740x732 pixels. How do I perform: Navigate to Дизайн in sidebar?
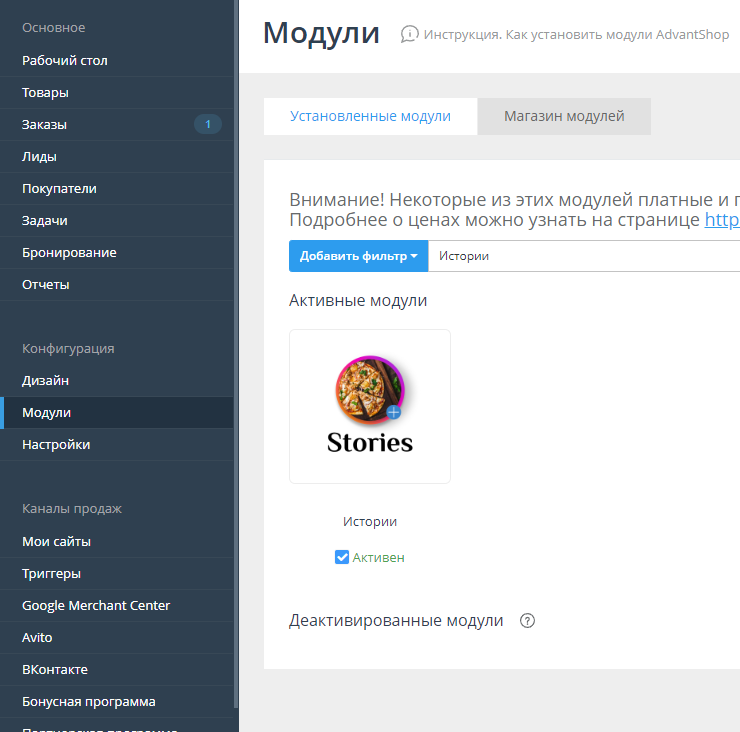[x=45, y=381]
